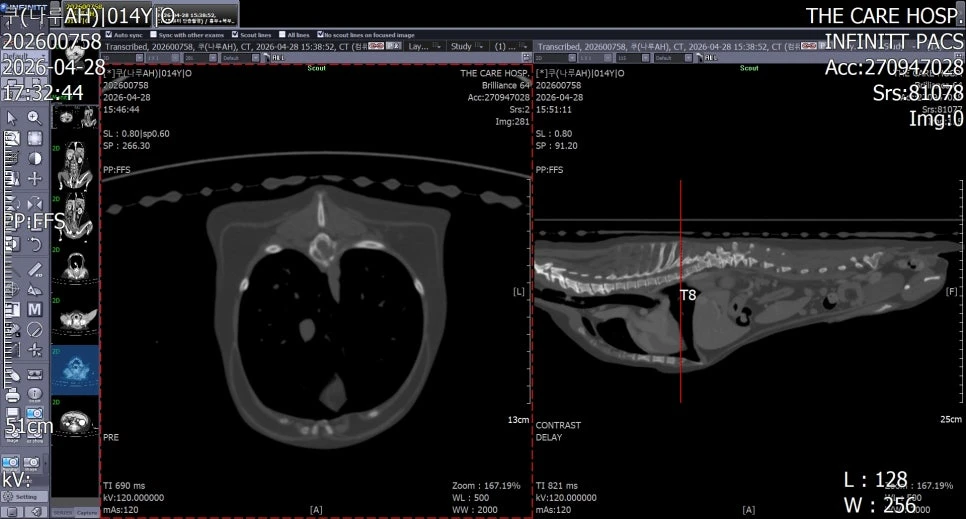Image resolution: width=966 pixels, height=519 pixels.
Task: Click the M marker tool icon
Action: tap(35, 309)
